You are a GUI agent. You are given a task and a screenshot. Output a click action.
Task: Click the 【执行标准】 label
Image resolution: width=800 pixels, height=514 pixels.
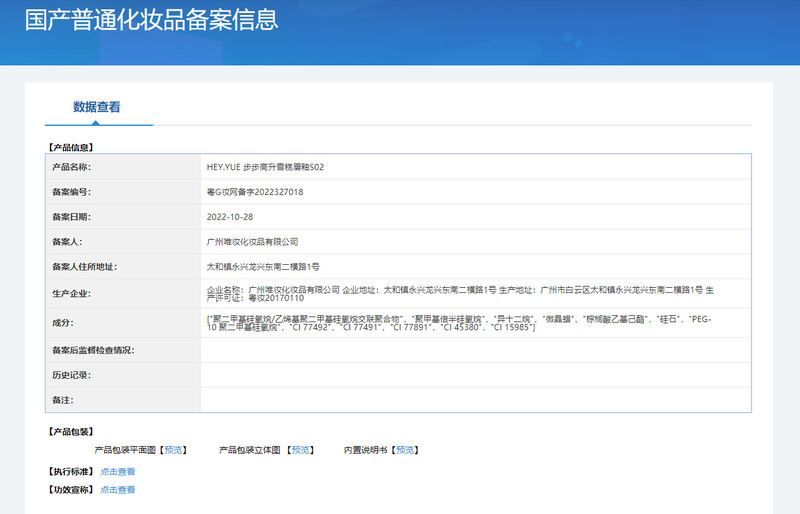(x=71, y=471)
